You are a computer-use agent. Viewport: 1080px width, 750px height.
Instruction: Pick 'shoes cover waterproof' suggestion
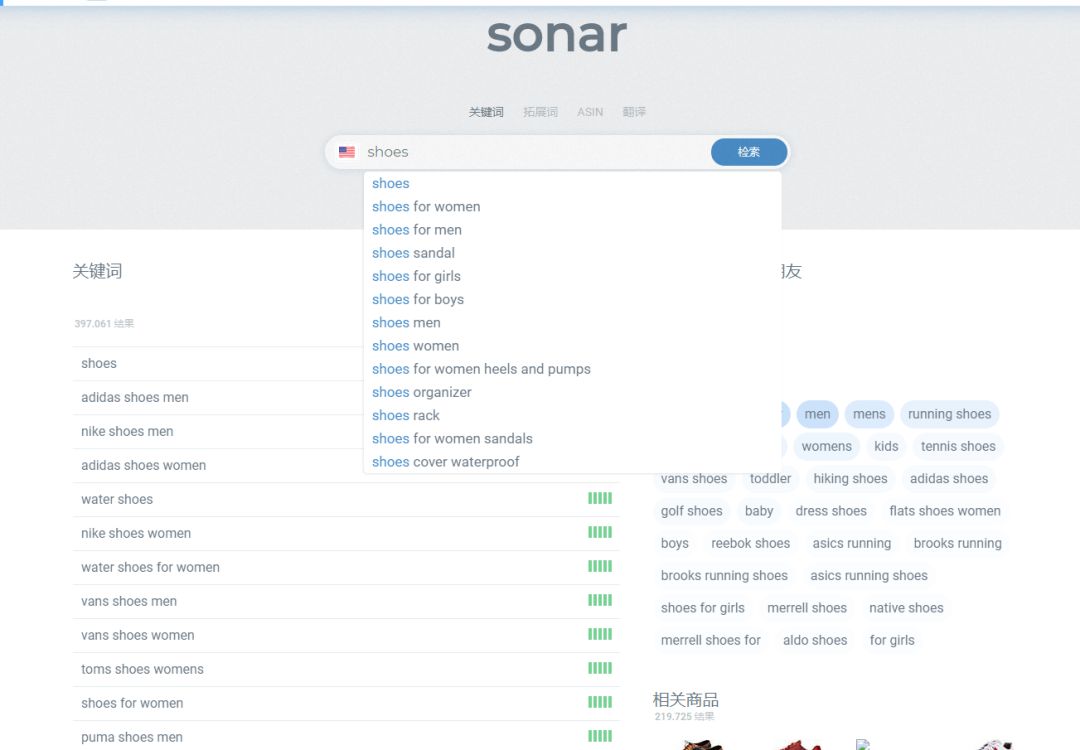coord(445,462)
